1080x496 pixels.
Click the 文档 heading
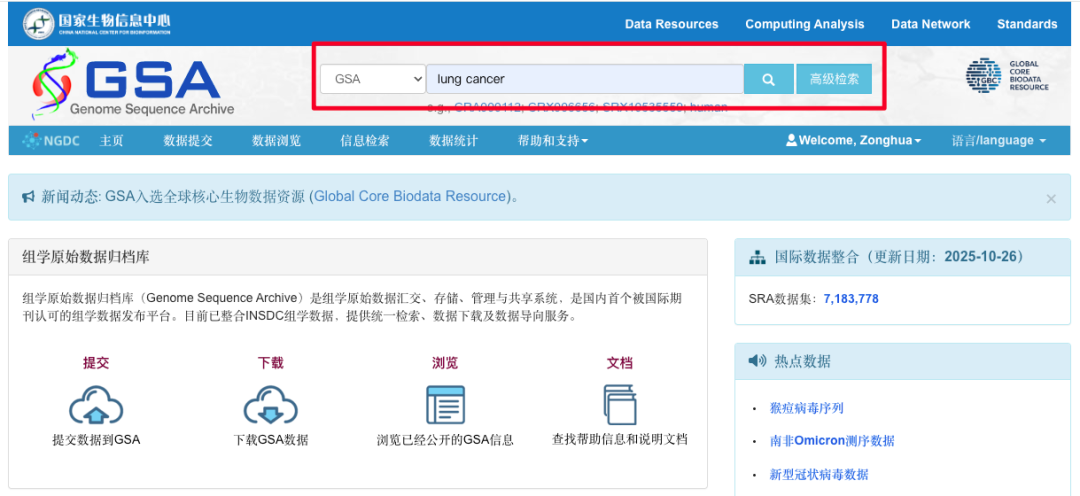619,363
